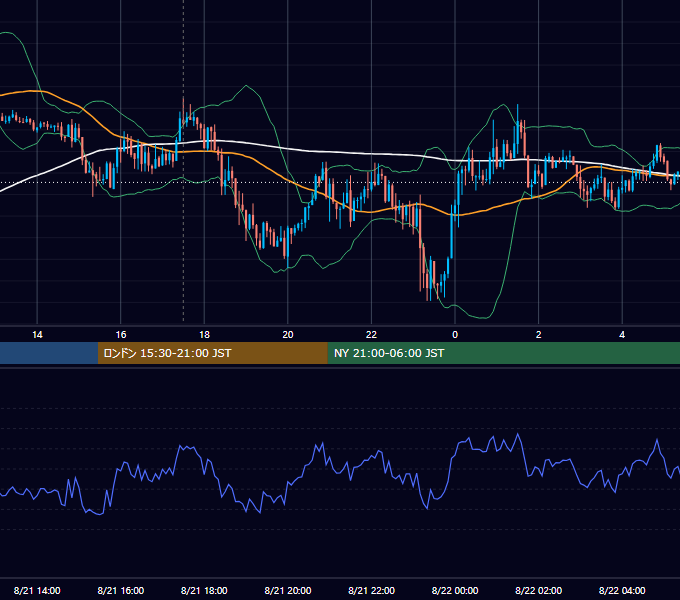Screen dimensions: 680x600
Task: Click the hour label 16 on the time axis
Action: [x=121, y=335]
